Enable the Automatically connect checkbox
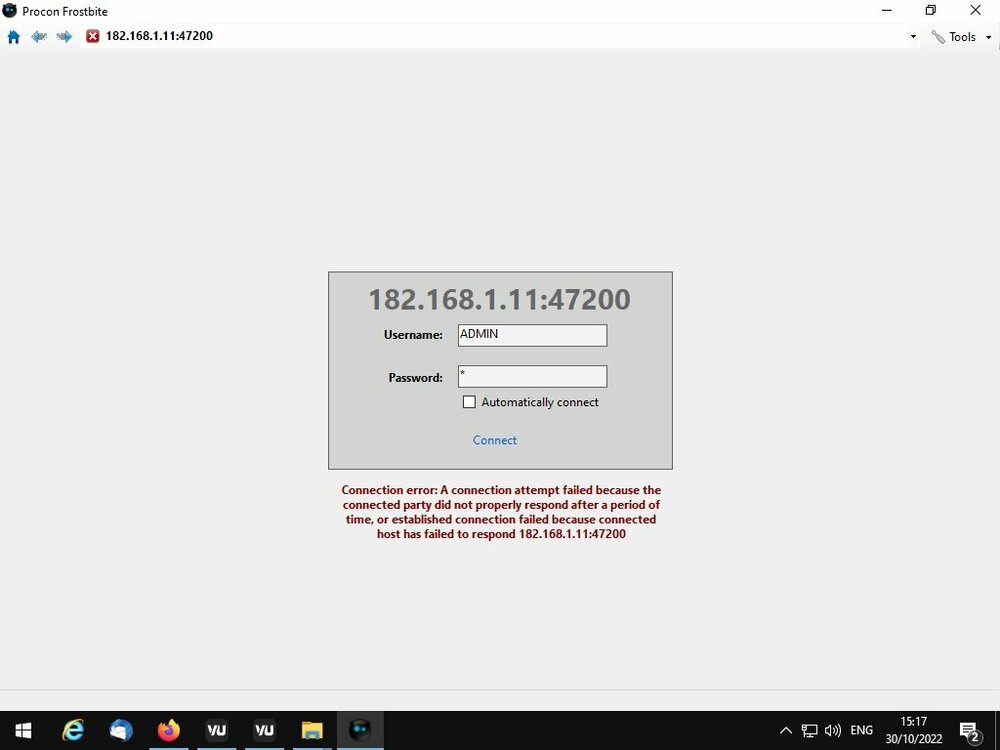Viewport: 1000px width, 750px height. tap(469, 401)
